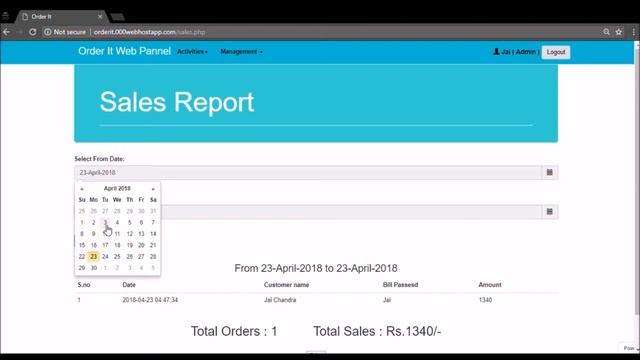The image size is (640, 360).
Task: Pick greyed May 5 in the calendar
Action: click(x=153, y=268)
